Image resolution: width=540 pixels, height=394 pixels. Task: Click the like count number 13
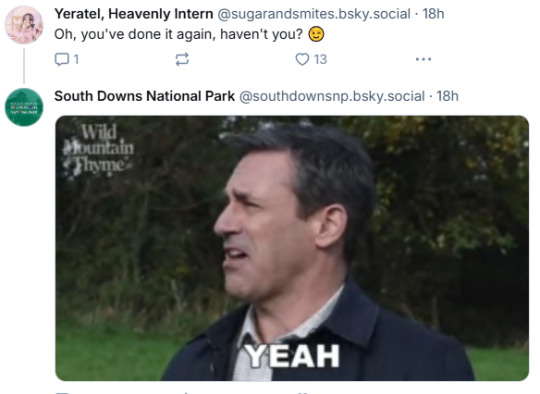pyautogui.click(x=320, y=59)
